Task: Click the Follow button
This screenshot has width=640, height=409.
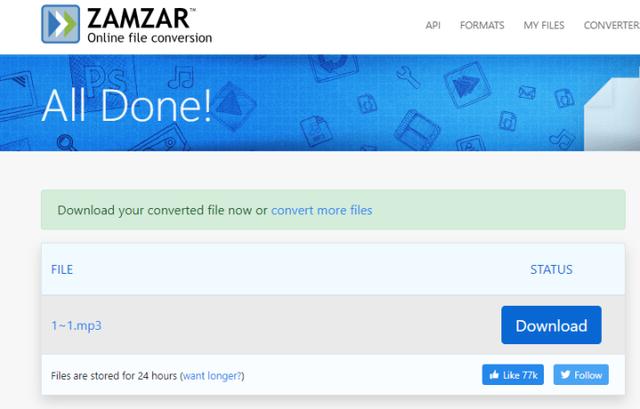Action: pyautogui.click(x=581, y=375)
